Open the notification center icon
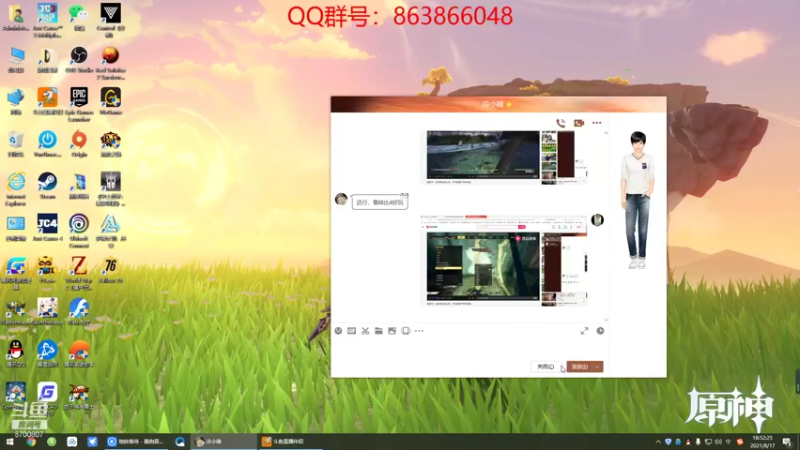800x450 pixels. [787, 441]
